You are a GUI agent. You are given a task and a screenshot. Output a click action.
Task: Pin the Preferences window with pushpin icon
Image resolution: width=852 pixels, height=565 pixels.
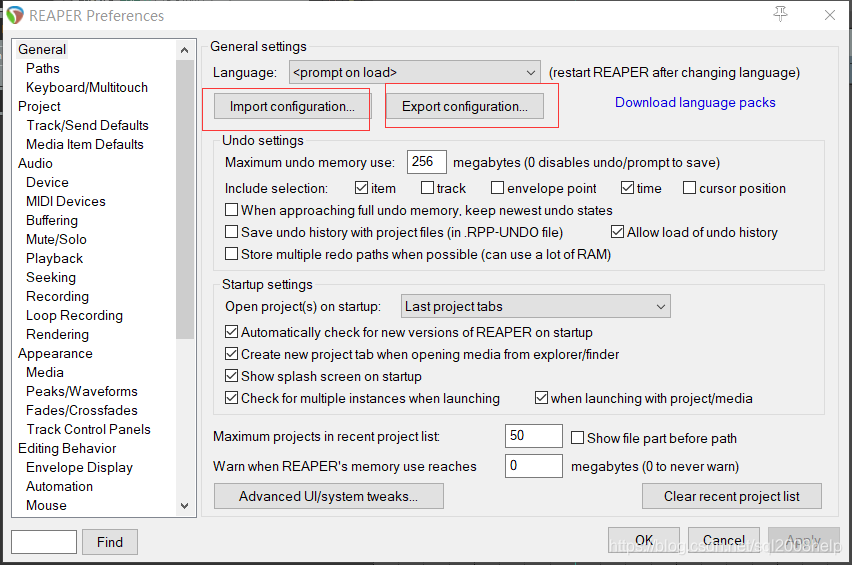[x=780, y=14]
